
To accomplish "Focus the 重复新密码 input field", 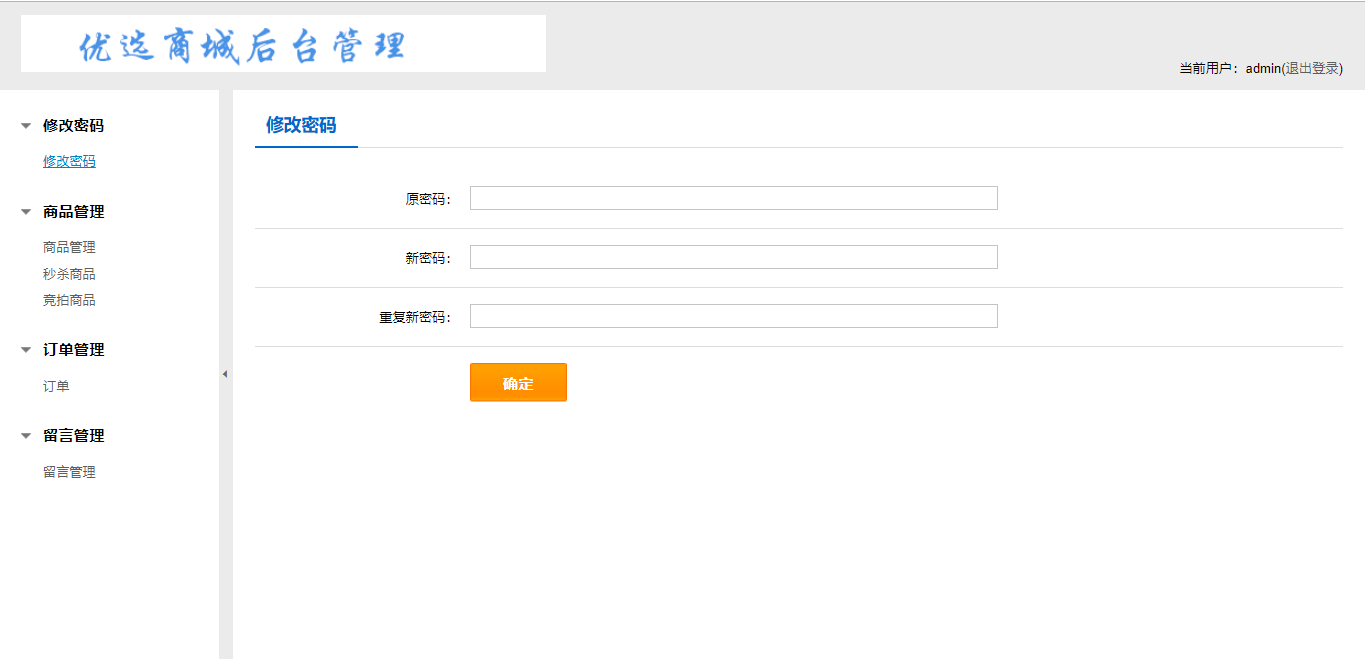I will (x=733, y=316).
